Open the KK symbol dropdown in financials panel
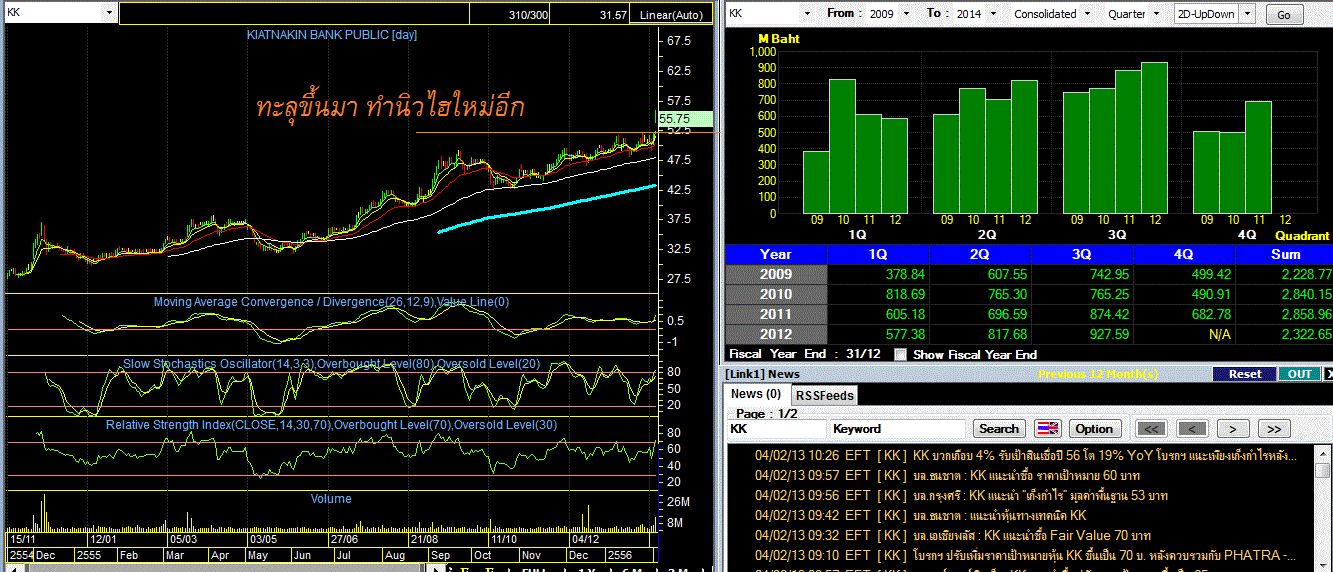 click(807, 14)
